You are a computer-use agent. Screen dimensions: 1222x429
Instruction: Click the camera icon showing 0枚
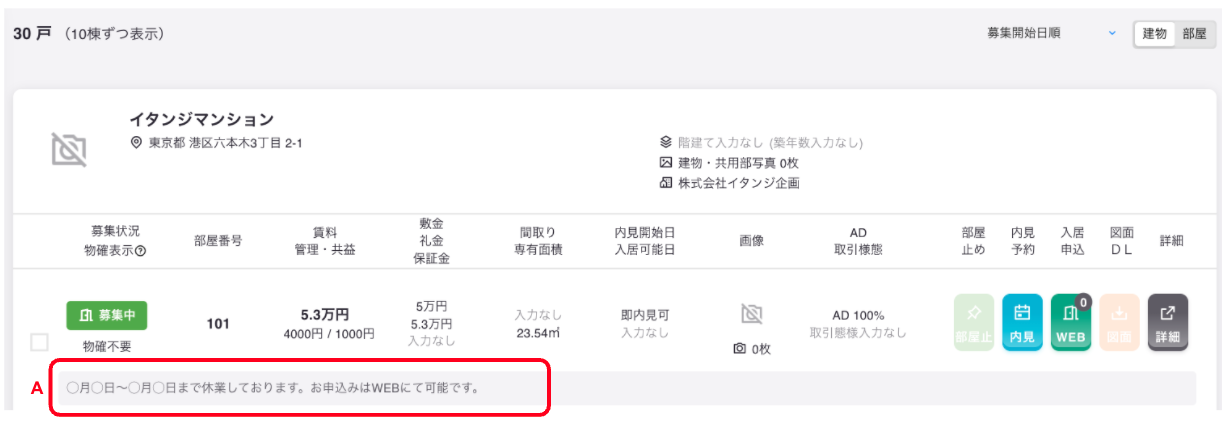(x=739, y=349)
